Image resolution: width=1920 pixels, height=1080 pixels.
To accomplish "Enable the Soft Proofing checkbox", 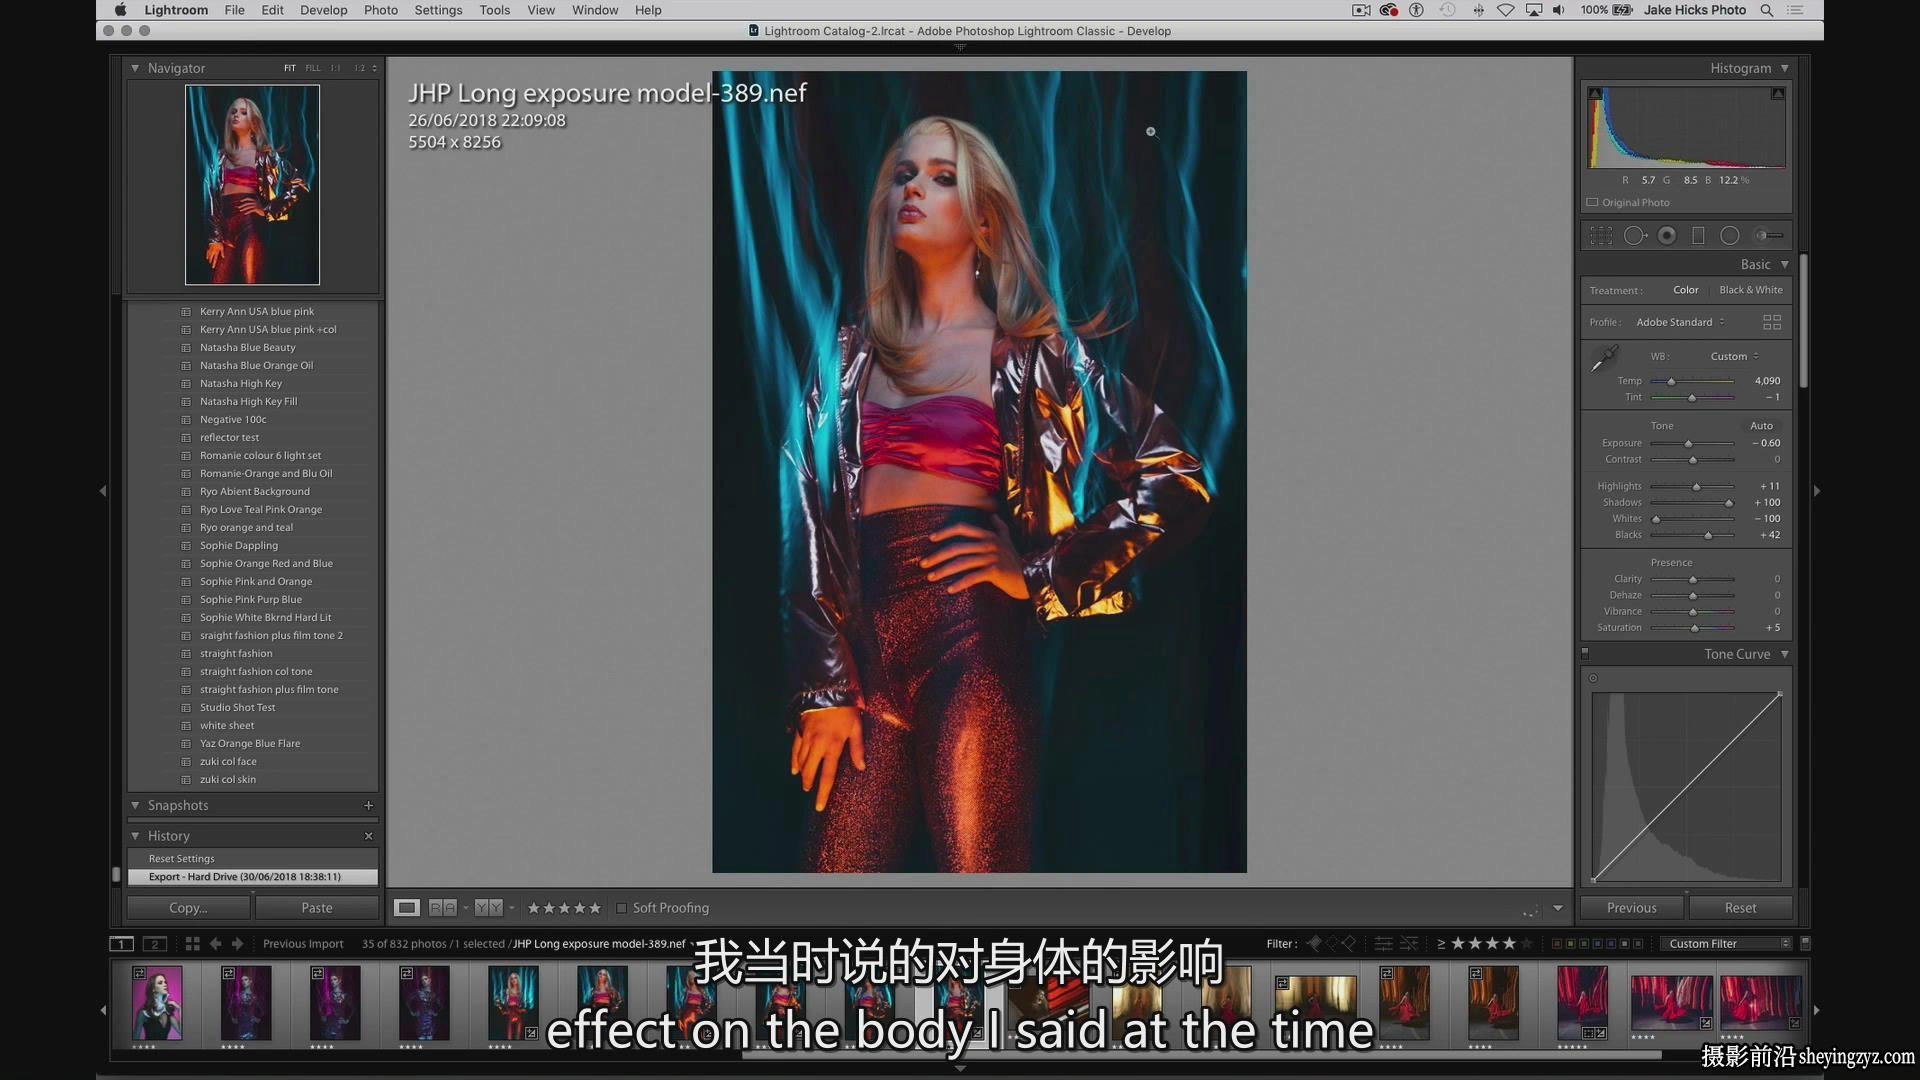I will coord(621,908).
